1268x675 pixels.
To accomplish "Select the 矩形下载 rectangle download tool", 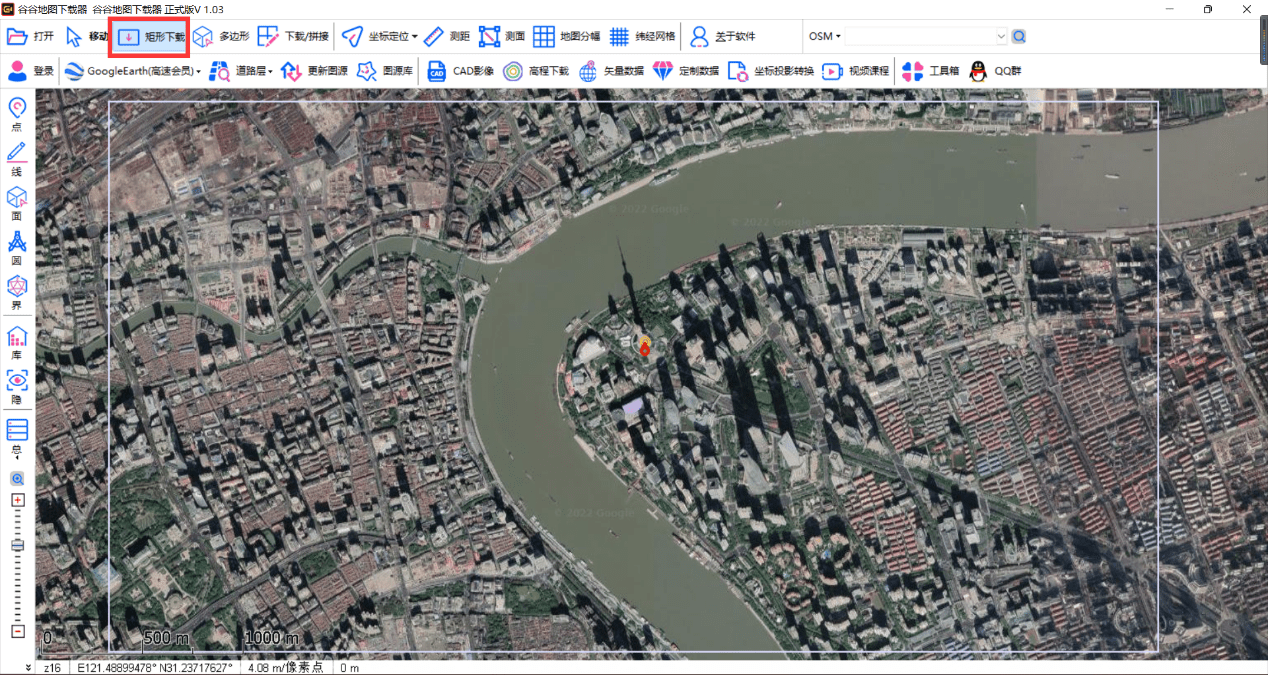I will click(x=150, y=37).
